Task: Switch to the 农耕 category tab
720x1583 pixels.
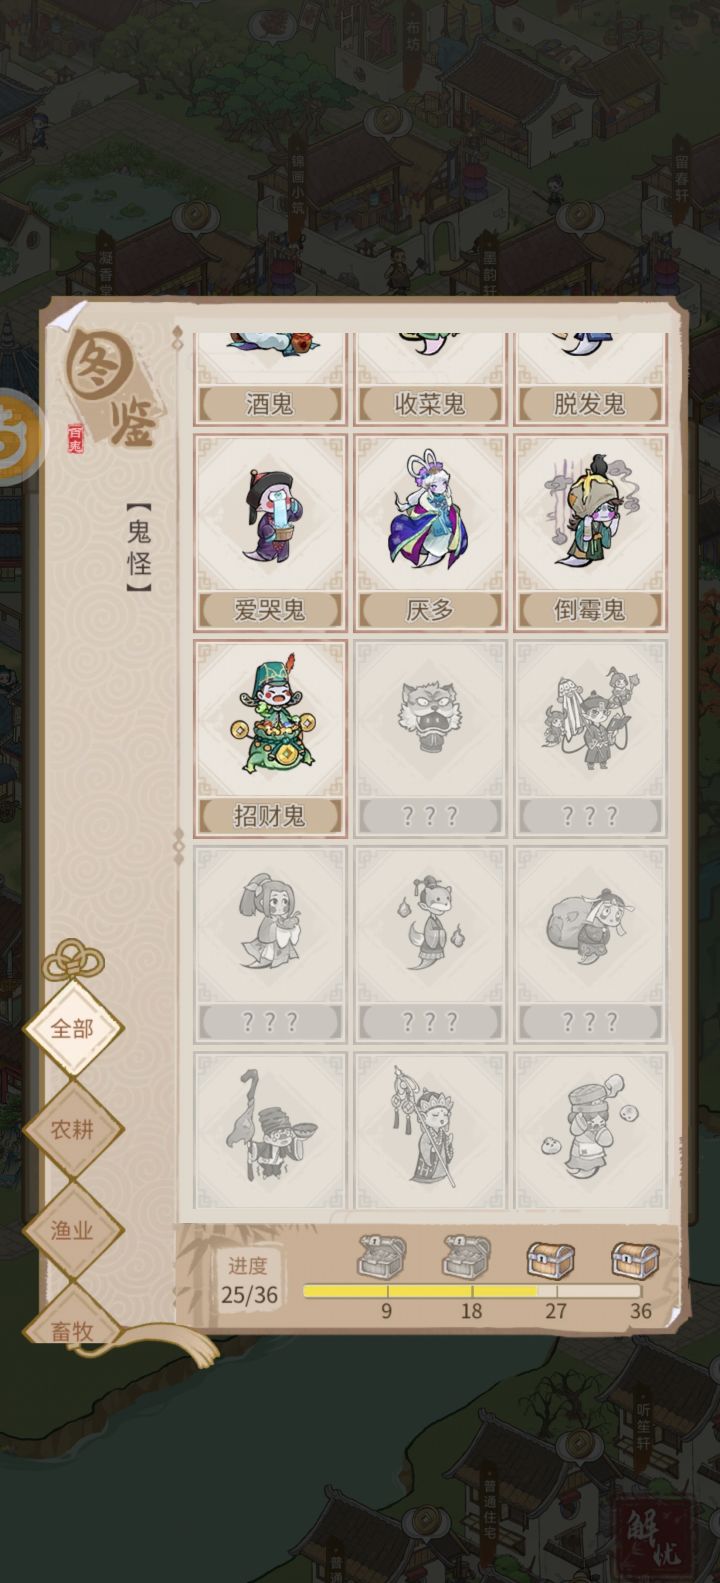Action: point(73,1129)
